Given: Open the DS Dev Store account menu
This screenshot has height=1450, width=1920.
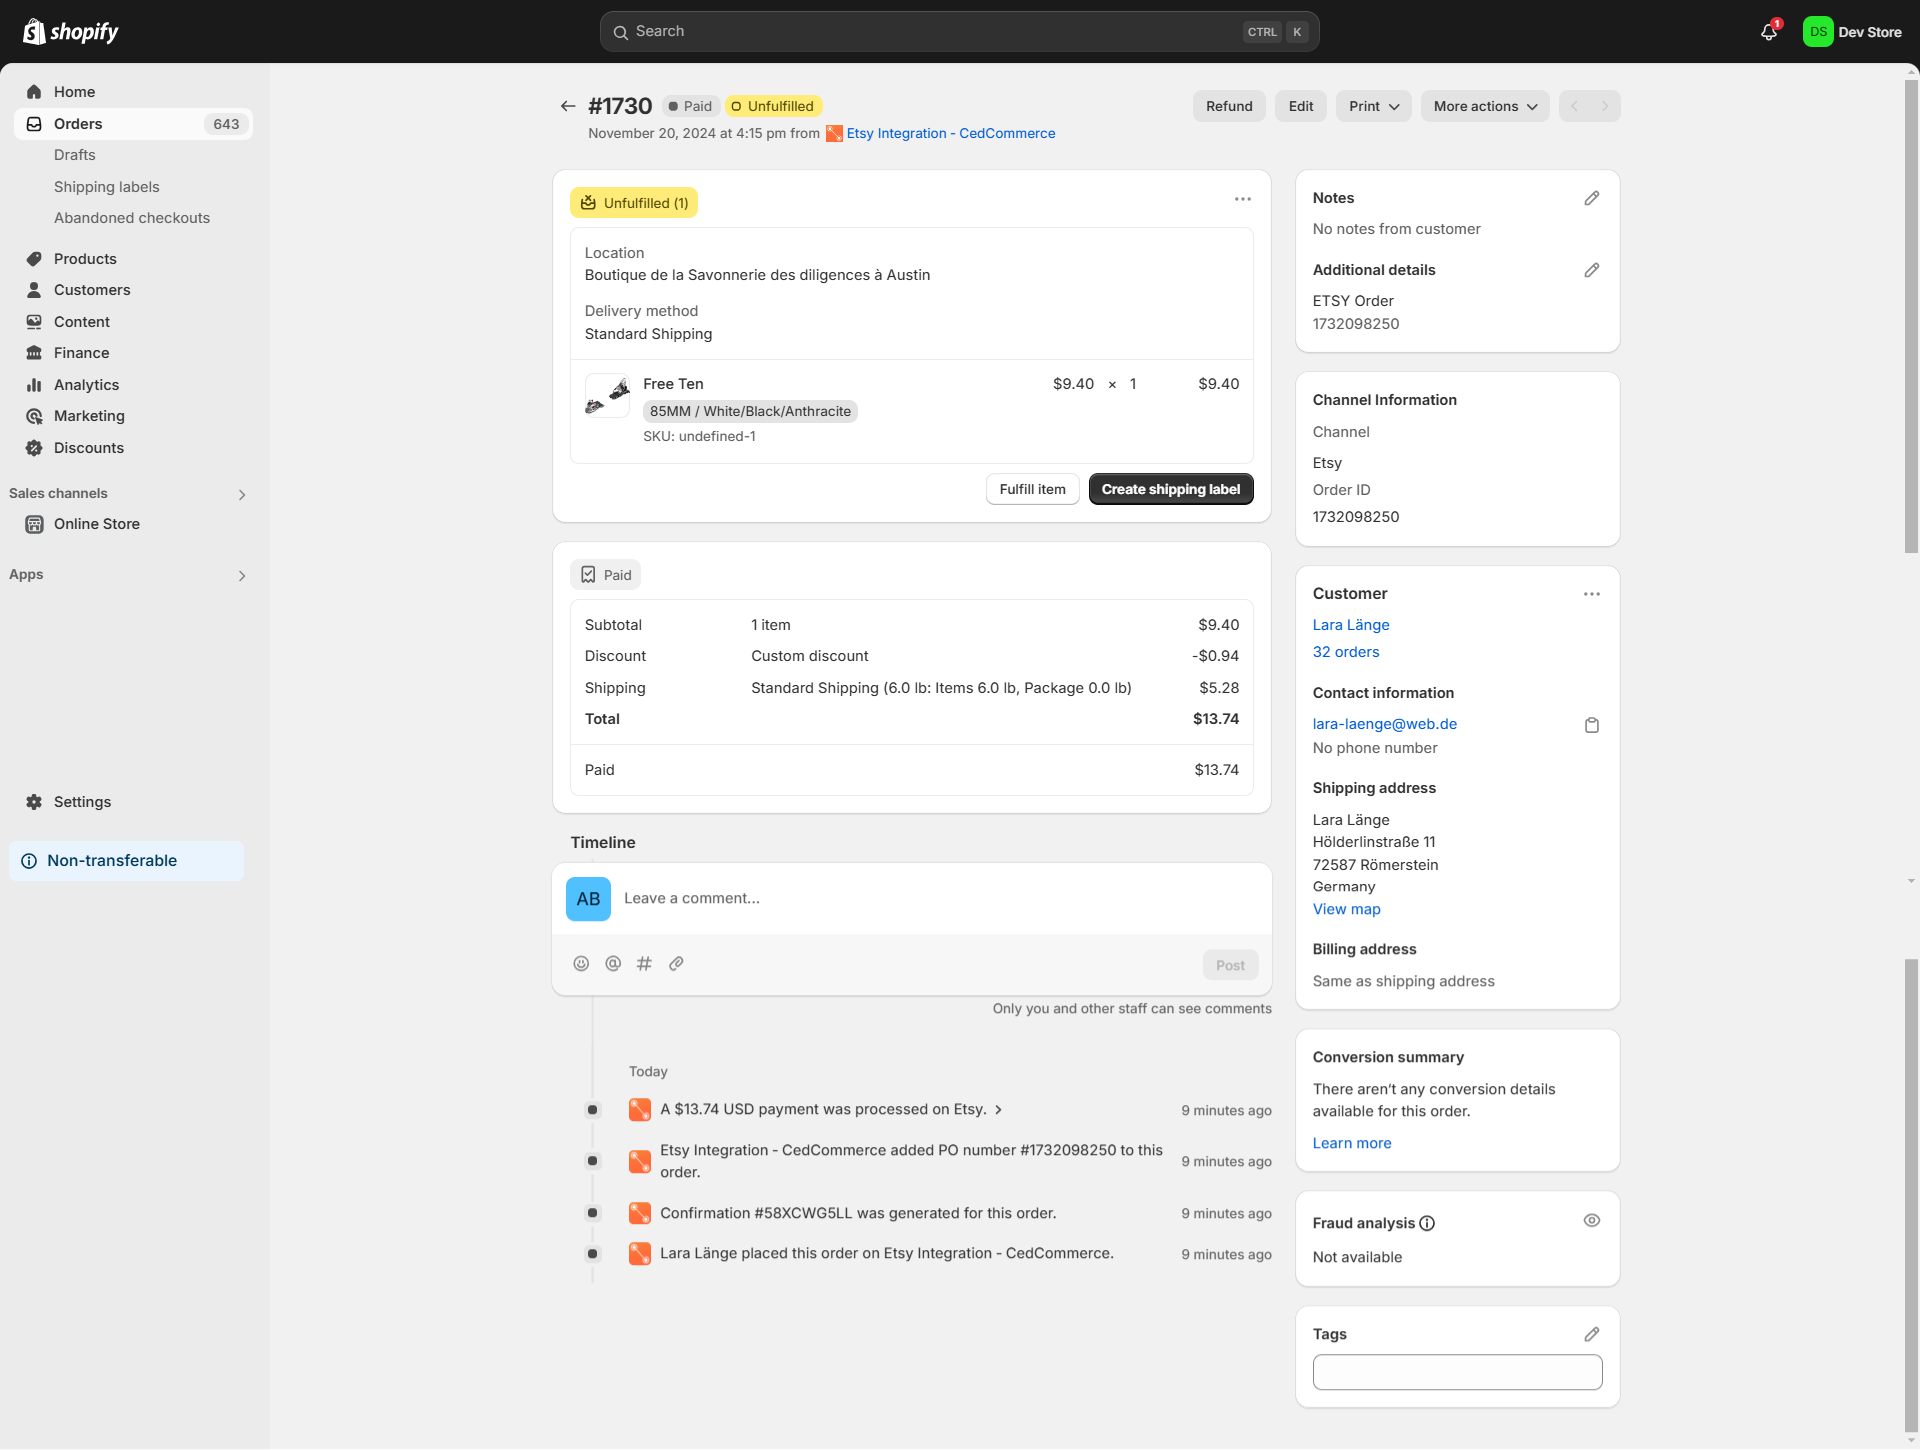Looking at the screenshot, I should coord(1853,32).
